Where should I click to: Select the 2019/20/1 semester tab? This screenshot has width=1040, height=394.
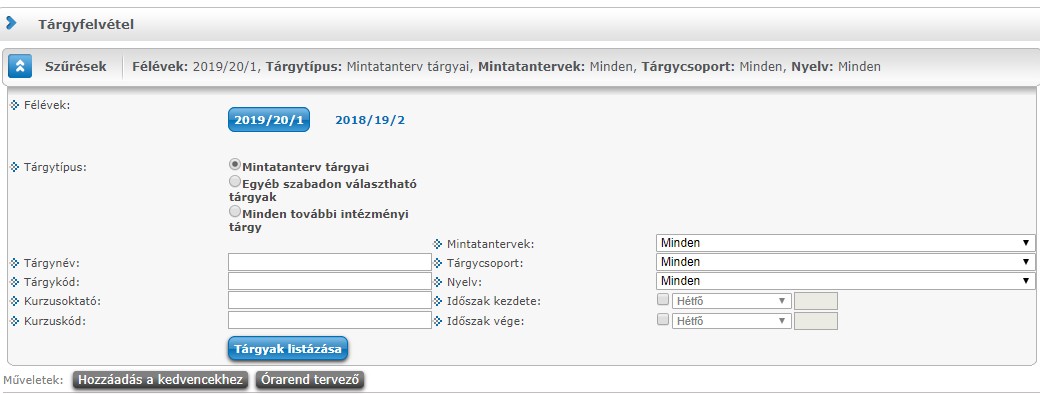pyautogui.click(x=269, y=120)
